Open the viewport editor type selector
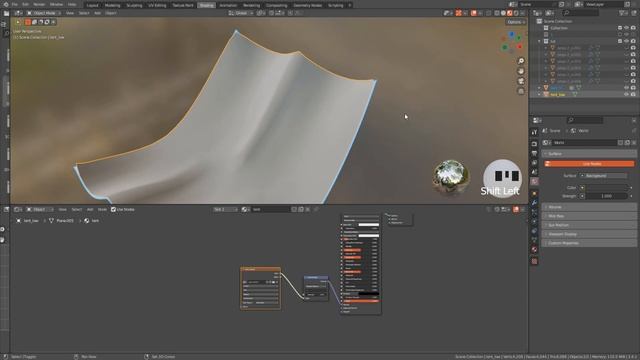This screenshot has height=360, width=640. [18, 13]
